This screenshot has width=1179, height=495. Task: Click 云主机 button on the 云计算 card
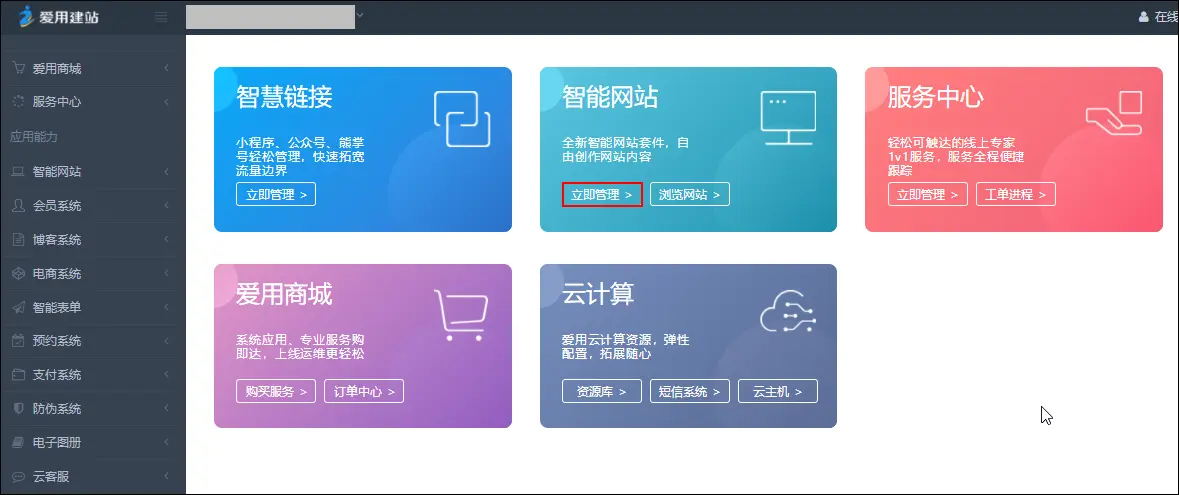coord(777,392)
